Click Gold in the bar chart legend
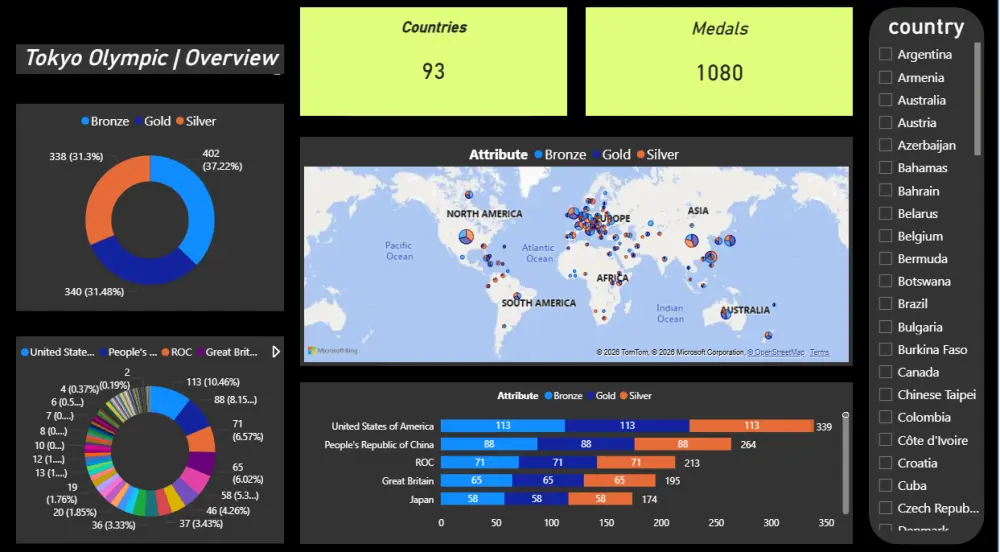The height and width of the screenshot is (552, 1000). [601, 396]
